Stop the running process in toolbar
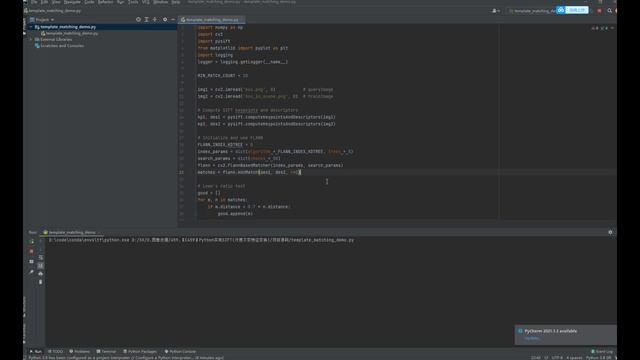Image resolution: width=640 pixels, height=360 pixels. point(599,11)
